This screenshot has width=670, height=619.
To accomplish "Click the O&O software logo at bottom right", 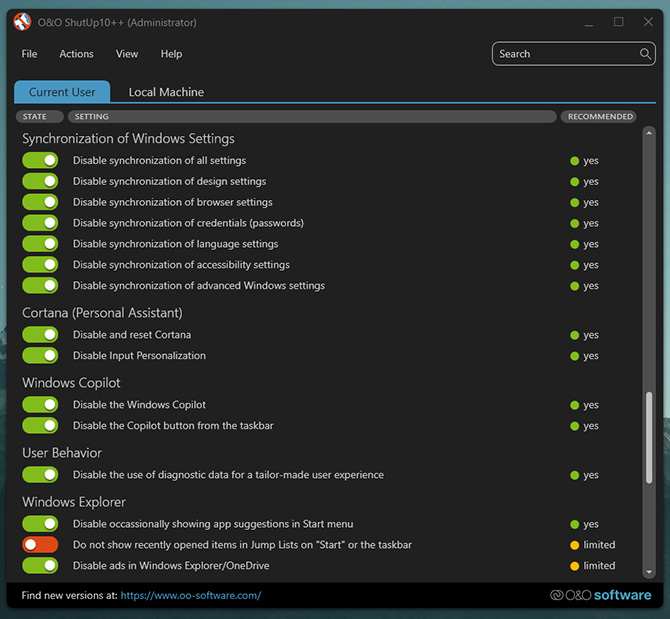I will 600,595.
